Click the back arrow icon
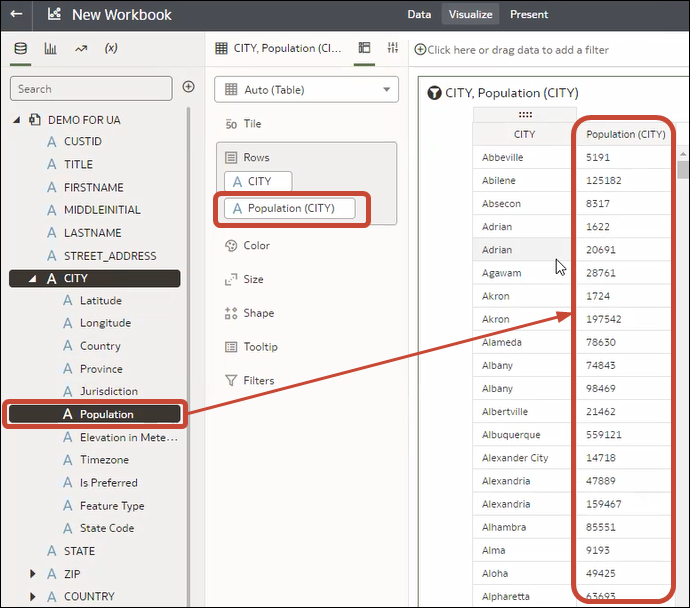Viewport: 690px width, 608px height. tap(16, 14)
